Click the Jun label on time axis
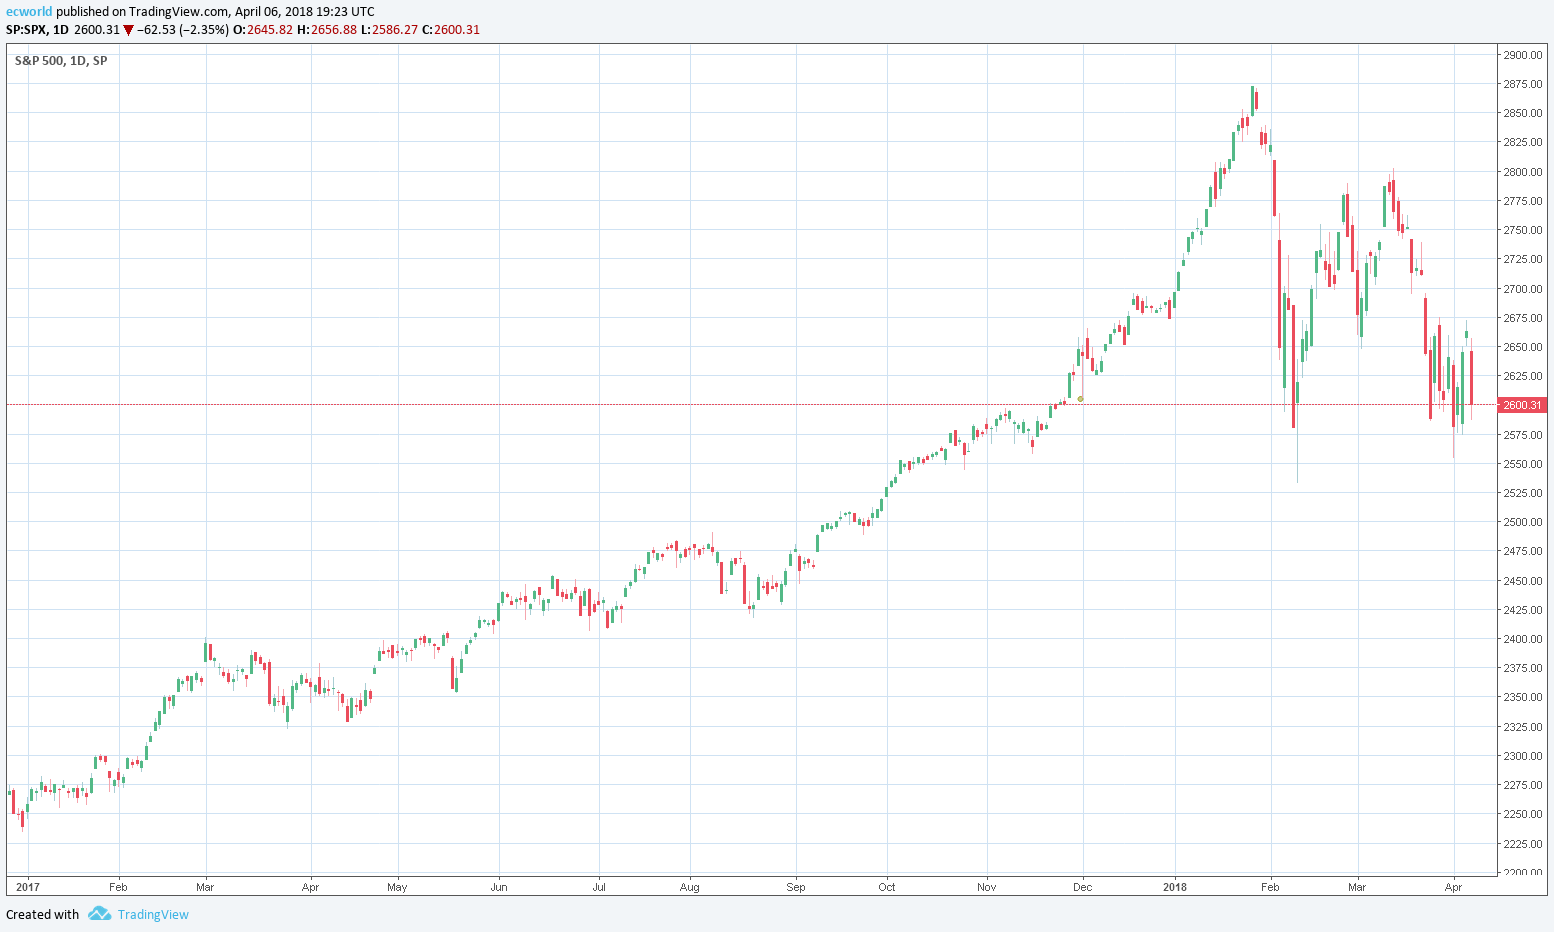Viewport: 1554px width, 932px height. tap(499, 887)
